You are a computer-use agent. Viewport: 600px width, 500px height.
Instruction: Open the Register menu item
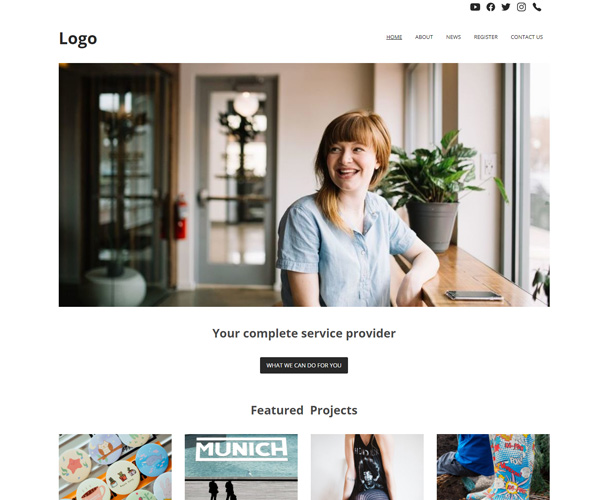pyautogui.click(x=486, y=37)
